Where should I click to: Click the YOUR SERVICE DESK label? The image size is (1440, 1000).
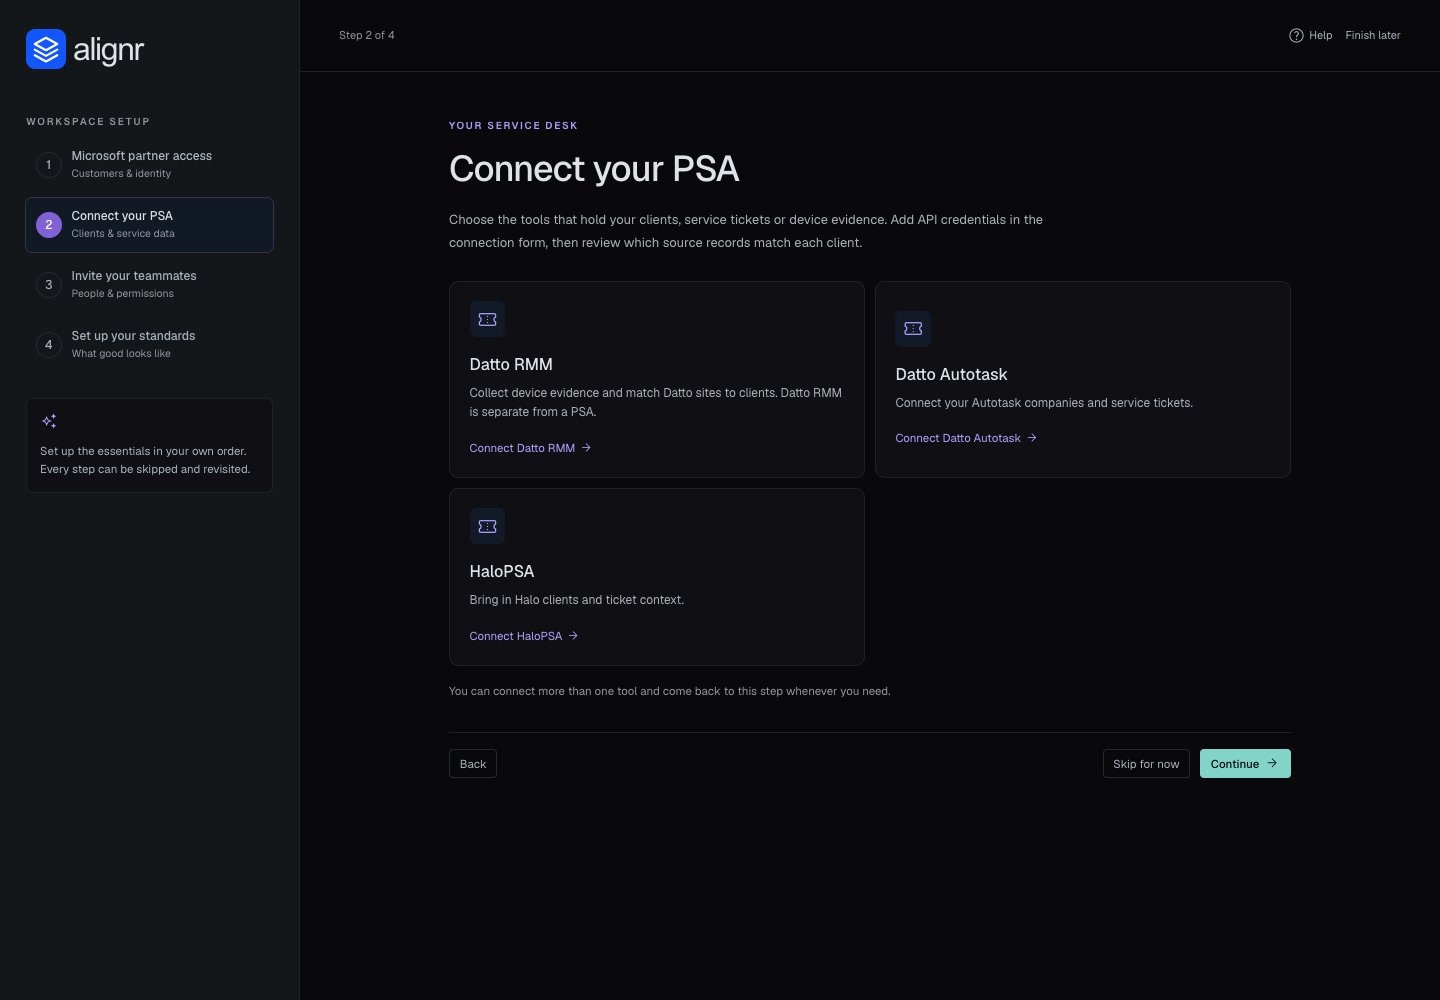513,126
